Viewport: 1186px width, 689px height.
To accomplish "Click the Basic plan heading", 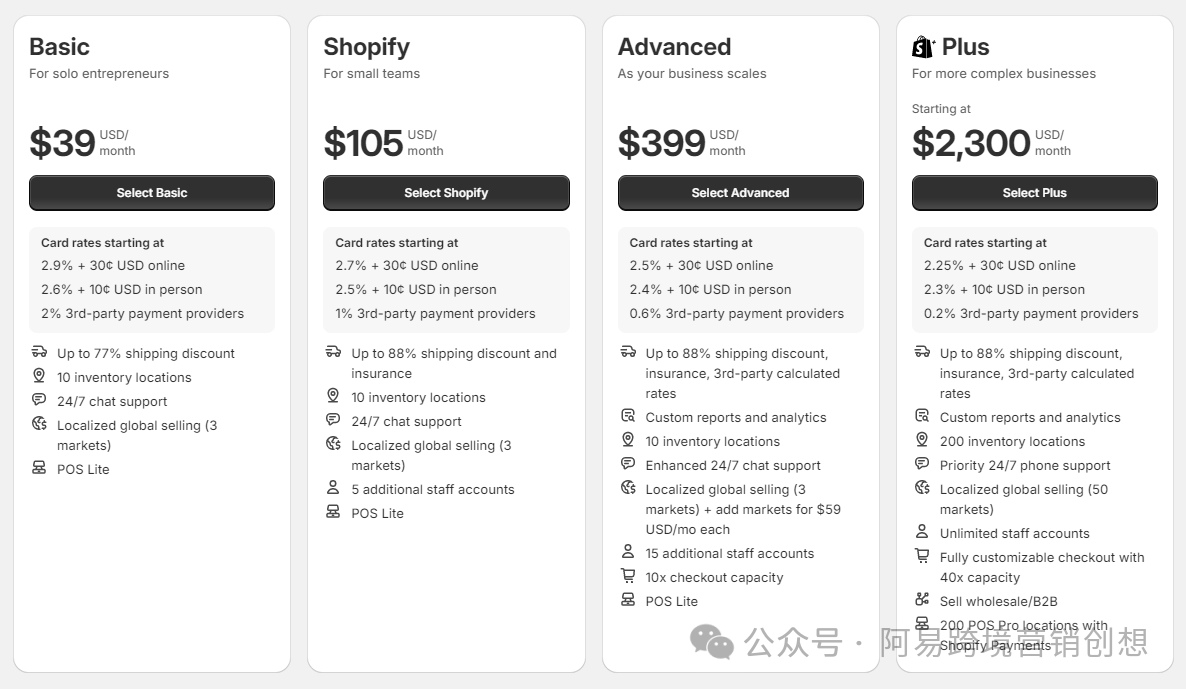I will [x=59, y=47].
